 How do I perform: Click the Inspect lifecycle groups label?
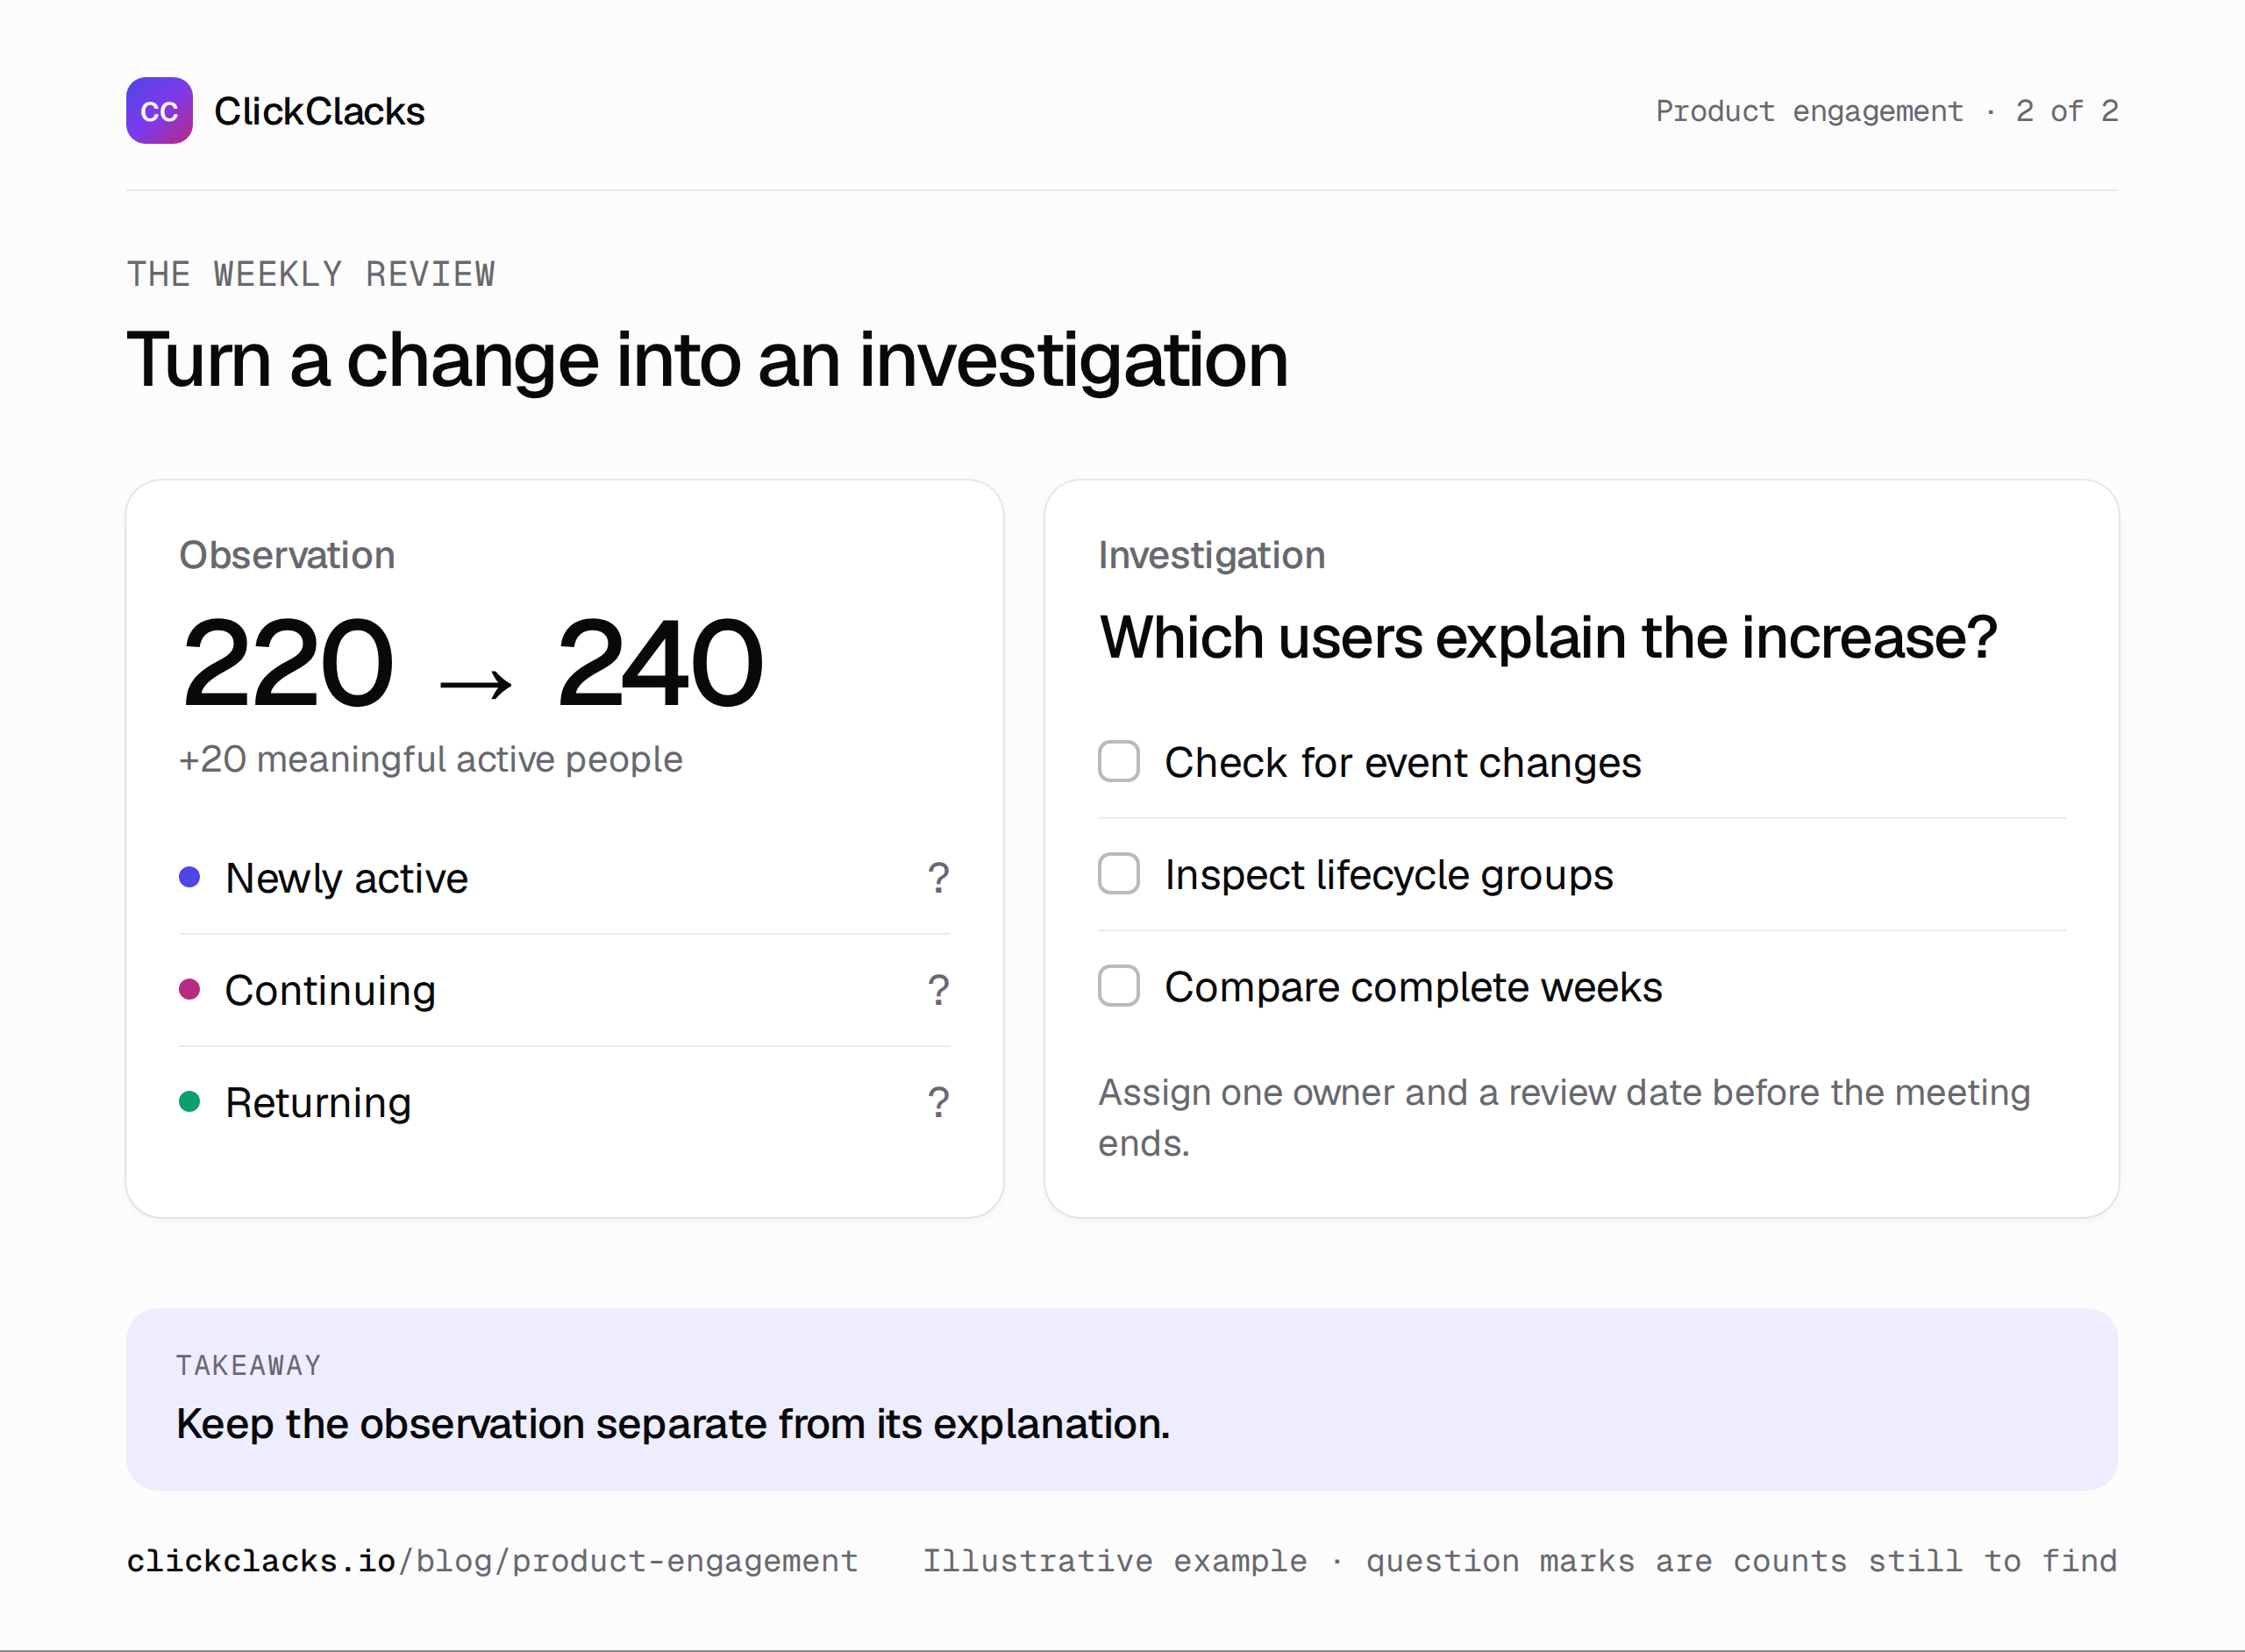pos(1389,875)
